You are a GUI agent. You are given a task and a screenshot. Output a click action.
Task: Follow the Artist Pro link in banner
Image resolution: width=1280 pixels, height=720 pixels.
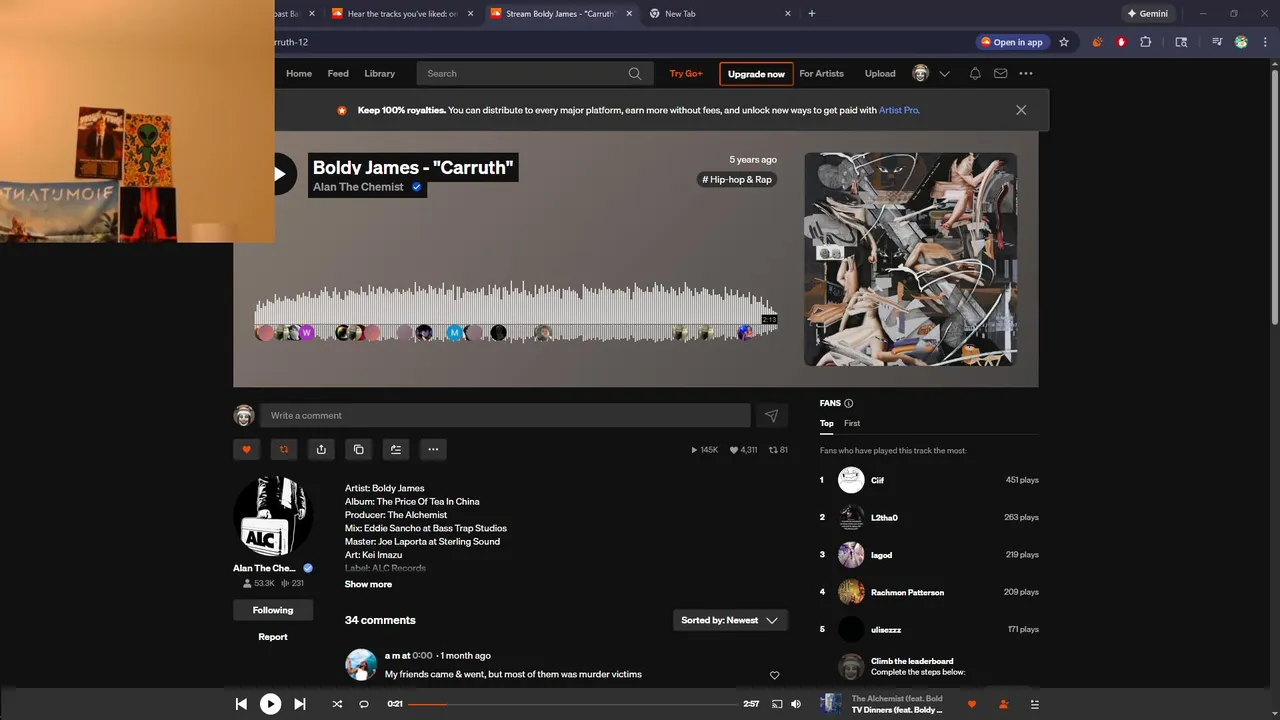pos(899,110)
